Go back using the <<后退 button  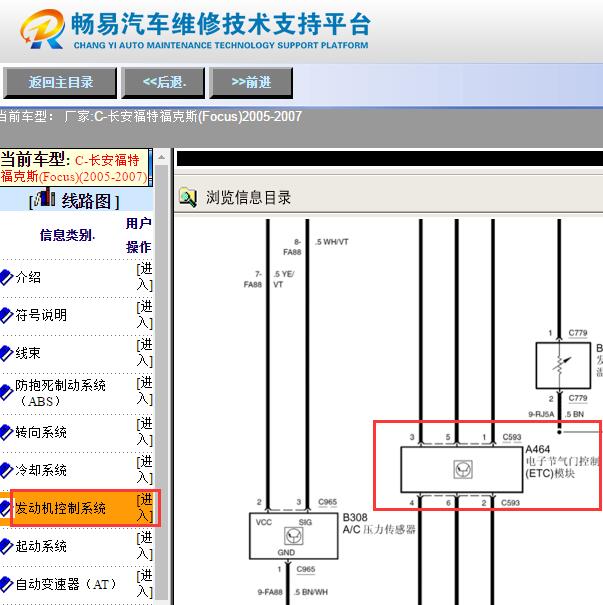(x=164, y=82)
